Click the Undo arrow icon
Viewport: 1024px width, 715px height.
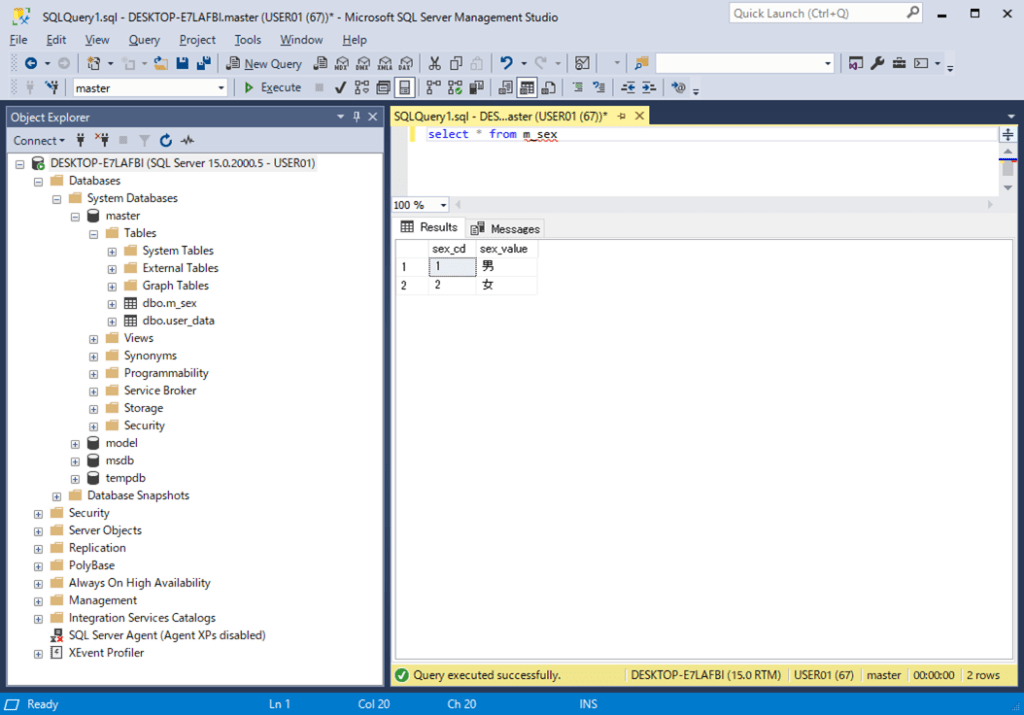507,63
